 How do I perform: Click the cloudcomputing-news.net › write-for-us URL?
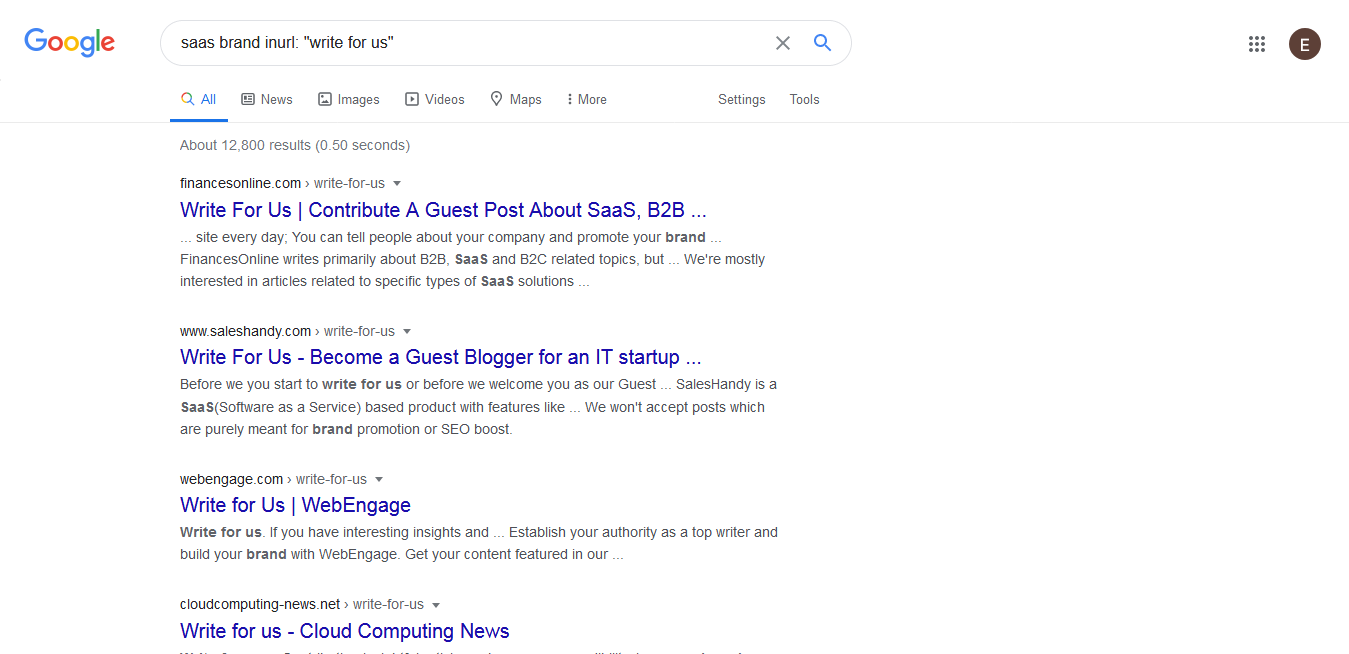tap(302, 604)
